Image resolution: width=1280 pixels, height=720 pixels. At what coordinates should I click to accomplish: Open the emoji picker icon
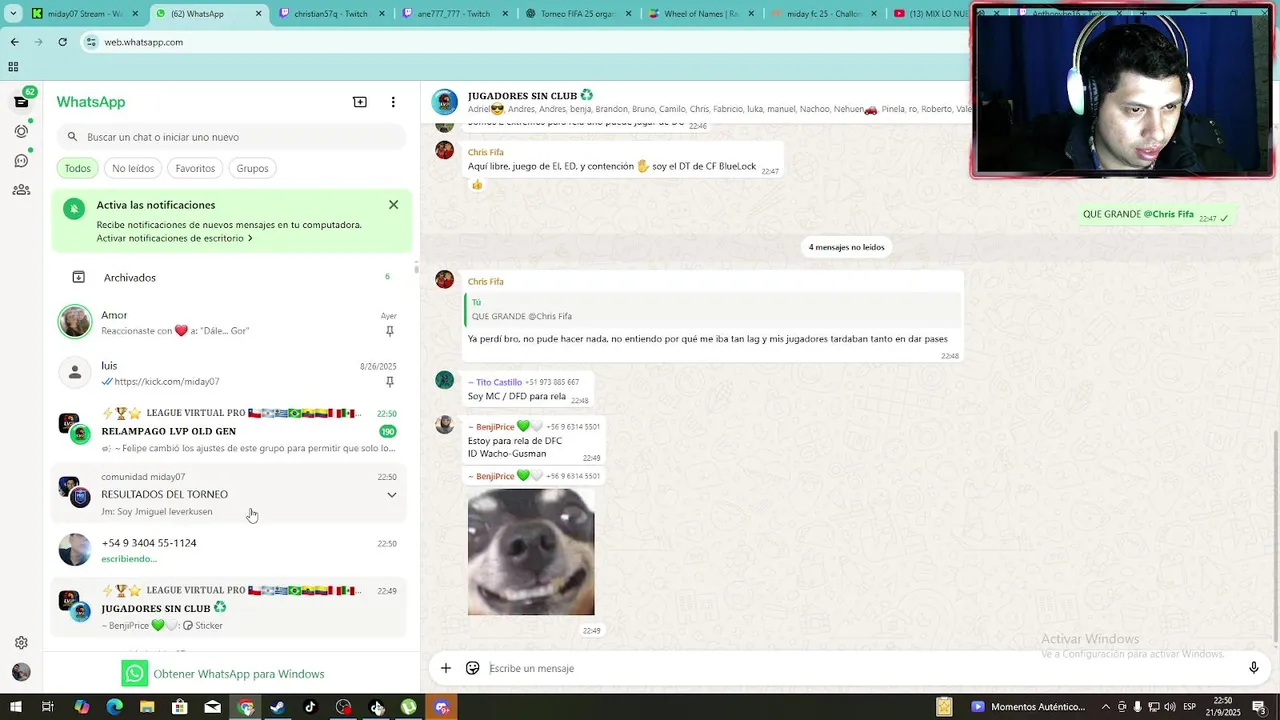(473, 668)
